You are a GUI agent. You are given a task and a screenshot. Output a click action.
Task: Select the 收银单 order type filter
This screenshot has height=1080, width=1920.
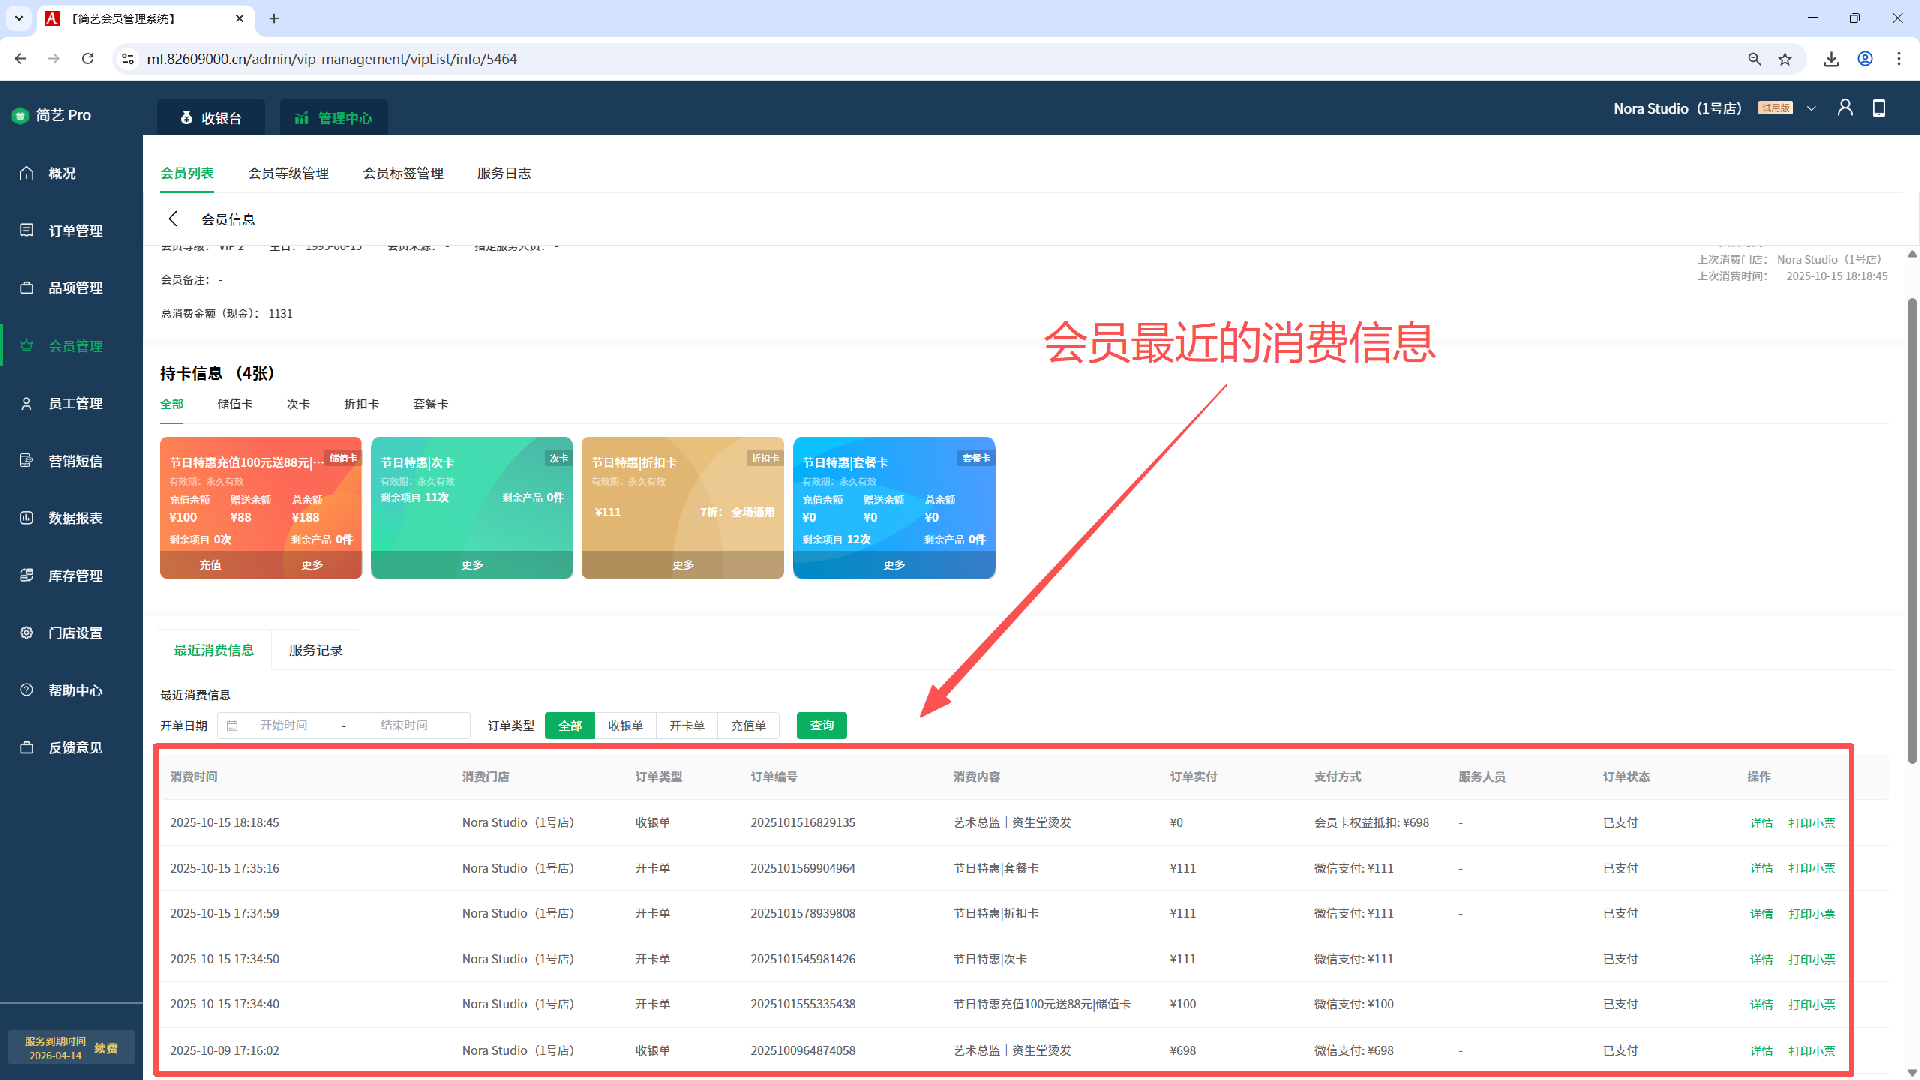click(625, 726)
